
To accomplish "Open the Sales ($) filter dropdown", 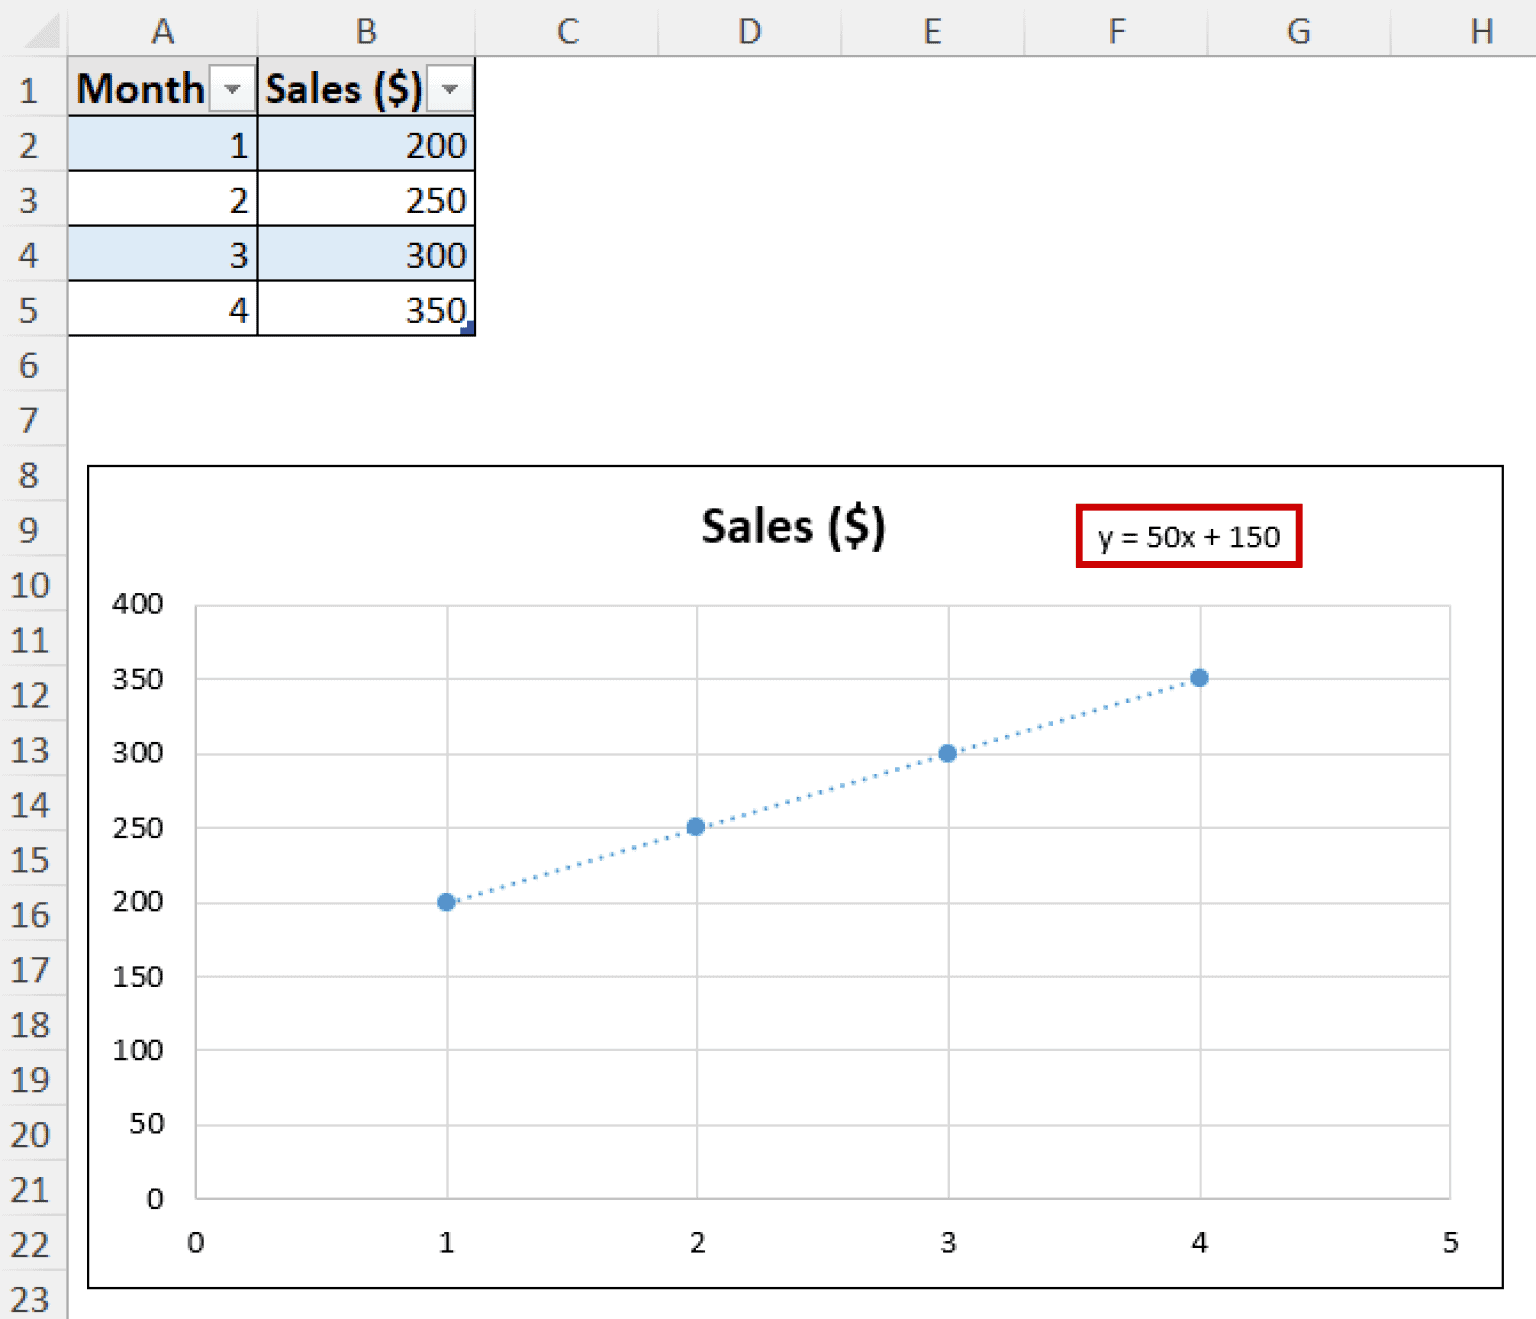I will pos(448,88).
